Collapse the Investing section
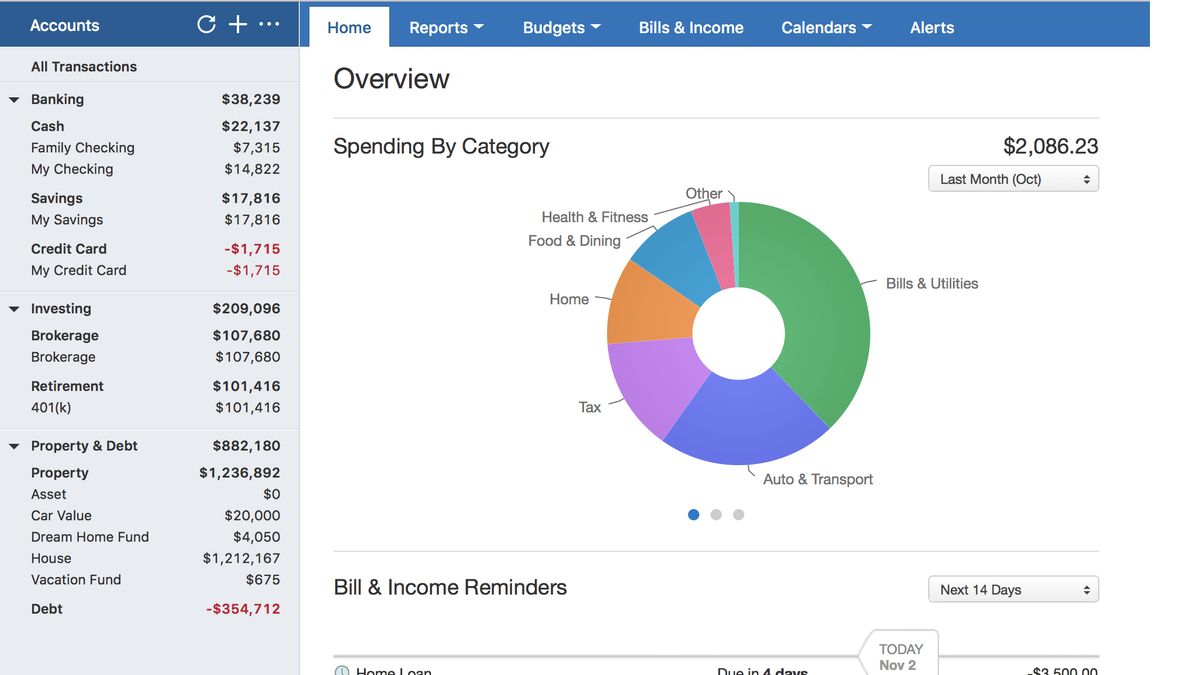 tap(12, 308)
